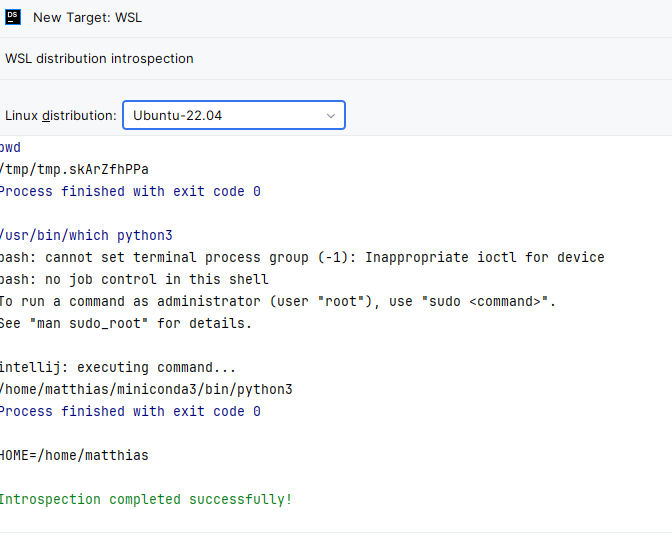
Task: Click the 'no job control in this shell' line
Action: (x=134, y=279)
